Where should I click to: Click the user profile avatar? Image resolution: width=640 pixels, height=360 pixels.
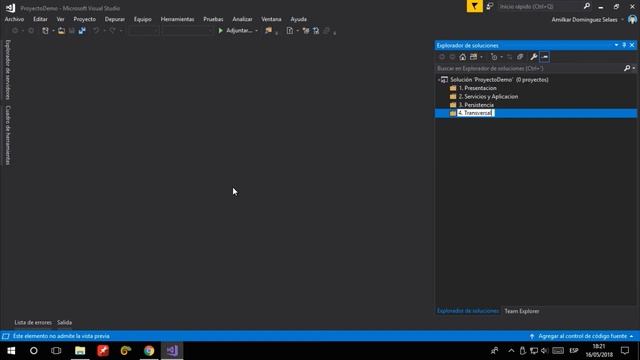(632, 19)
